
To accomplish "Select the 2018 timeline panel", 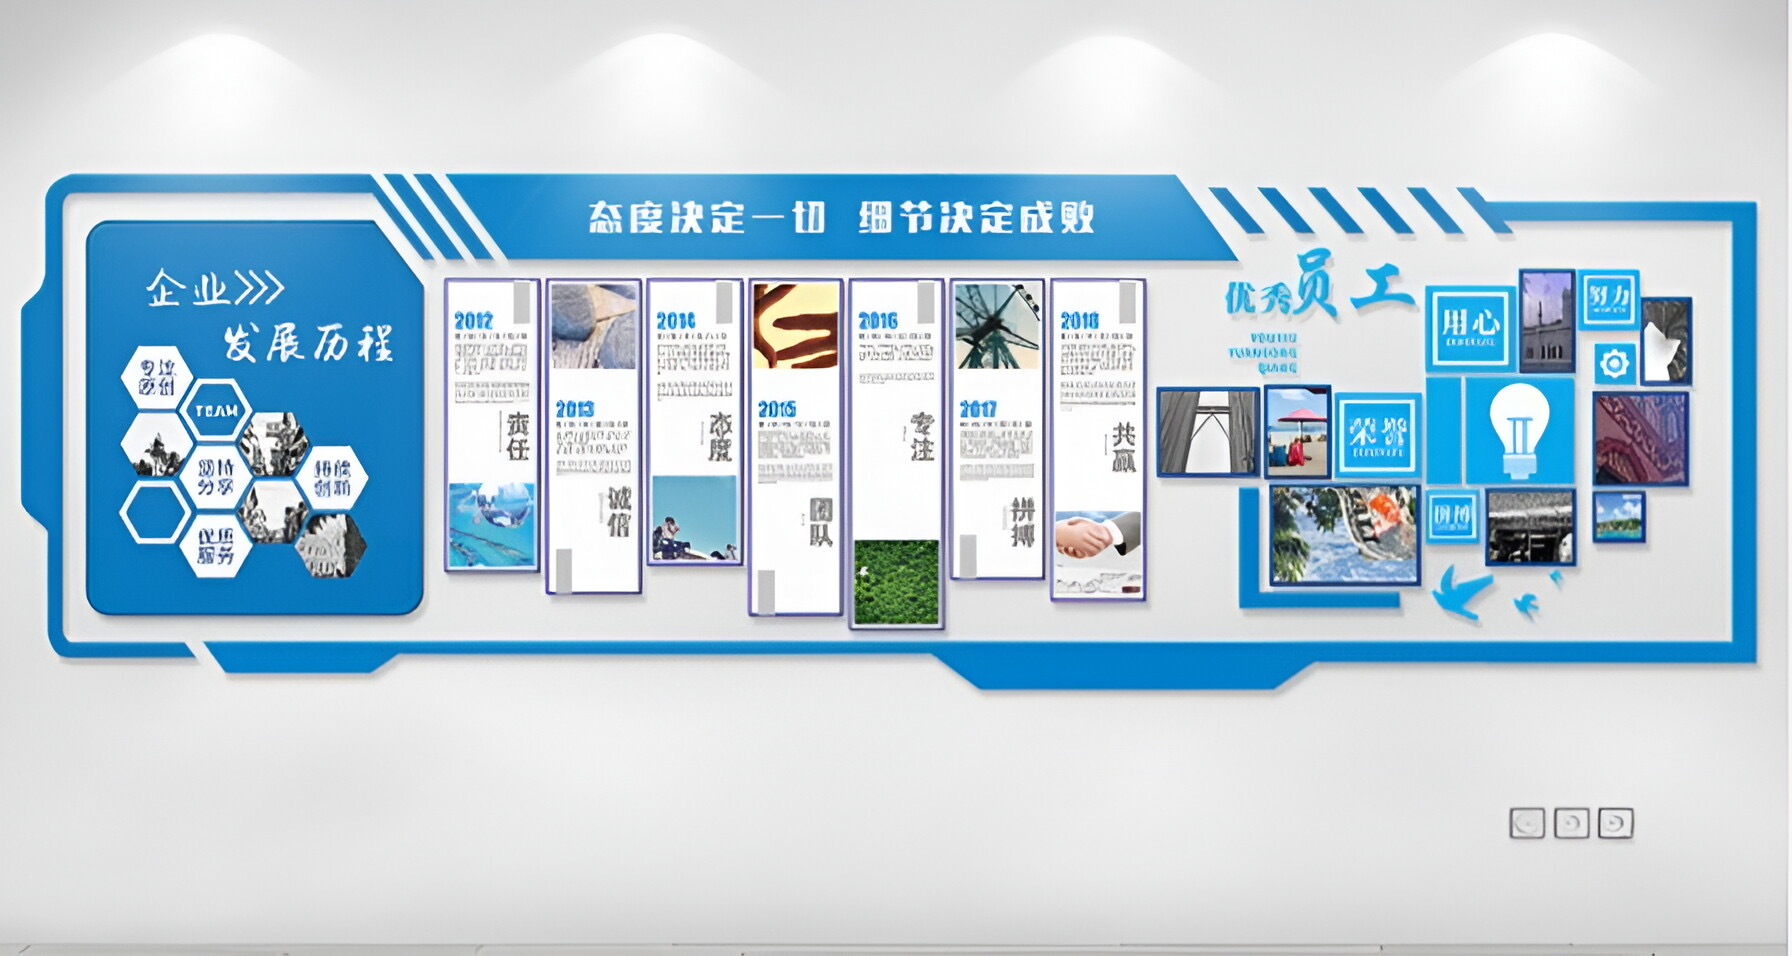I will point(1098,440).
